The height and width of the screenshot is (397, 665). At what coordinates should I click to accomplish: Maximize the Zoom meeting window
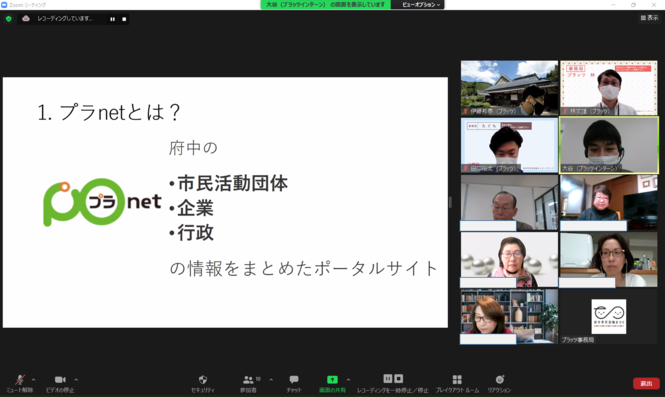click(633, 5)
